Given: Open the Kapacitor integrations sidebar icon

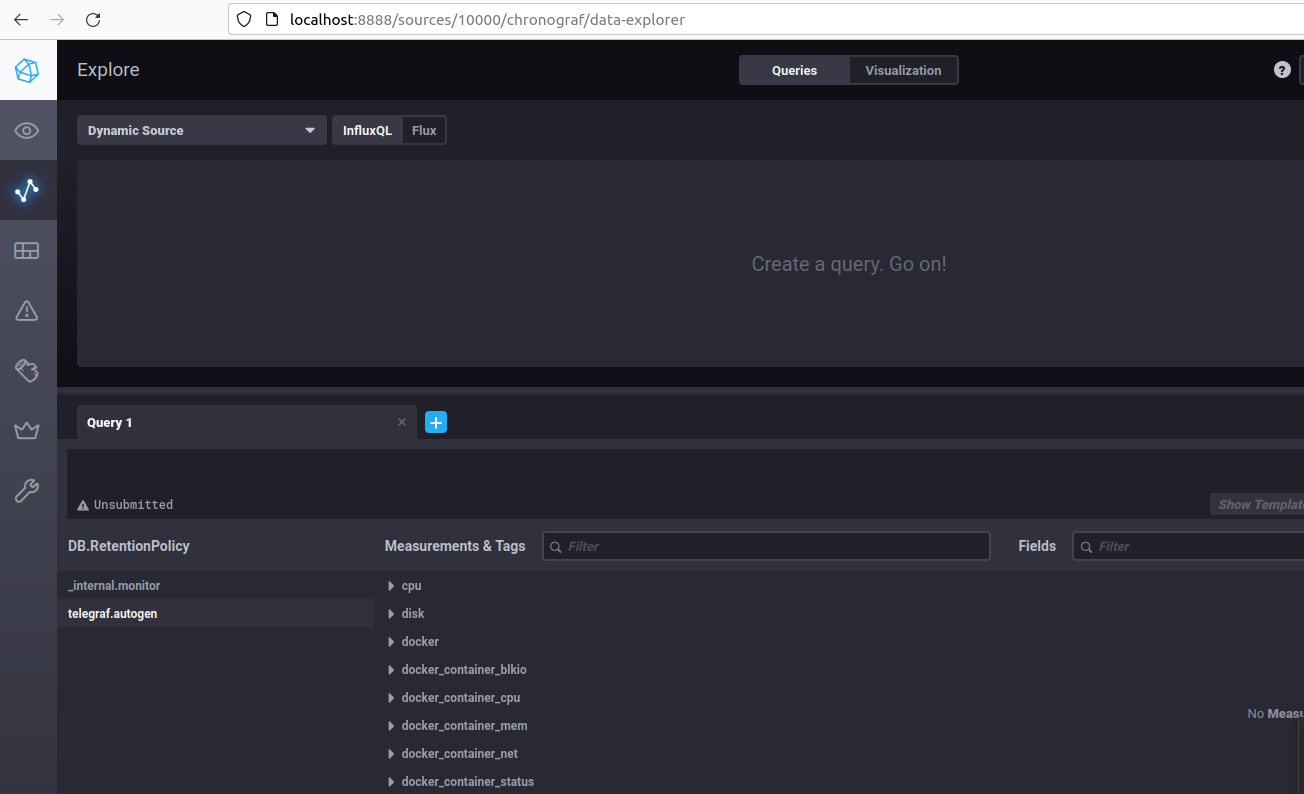Looking at the screenshot, I should 28,370.
